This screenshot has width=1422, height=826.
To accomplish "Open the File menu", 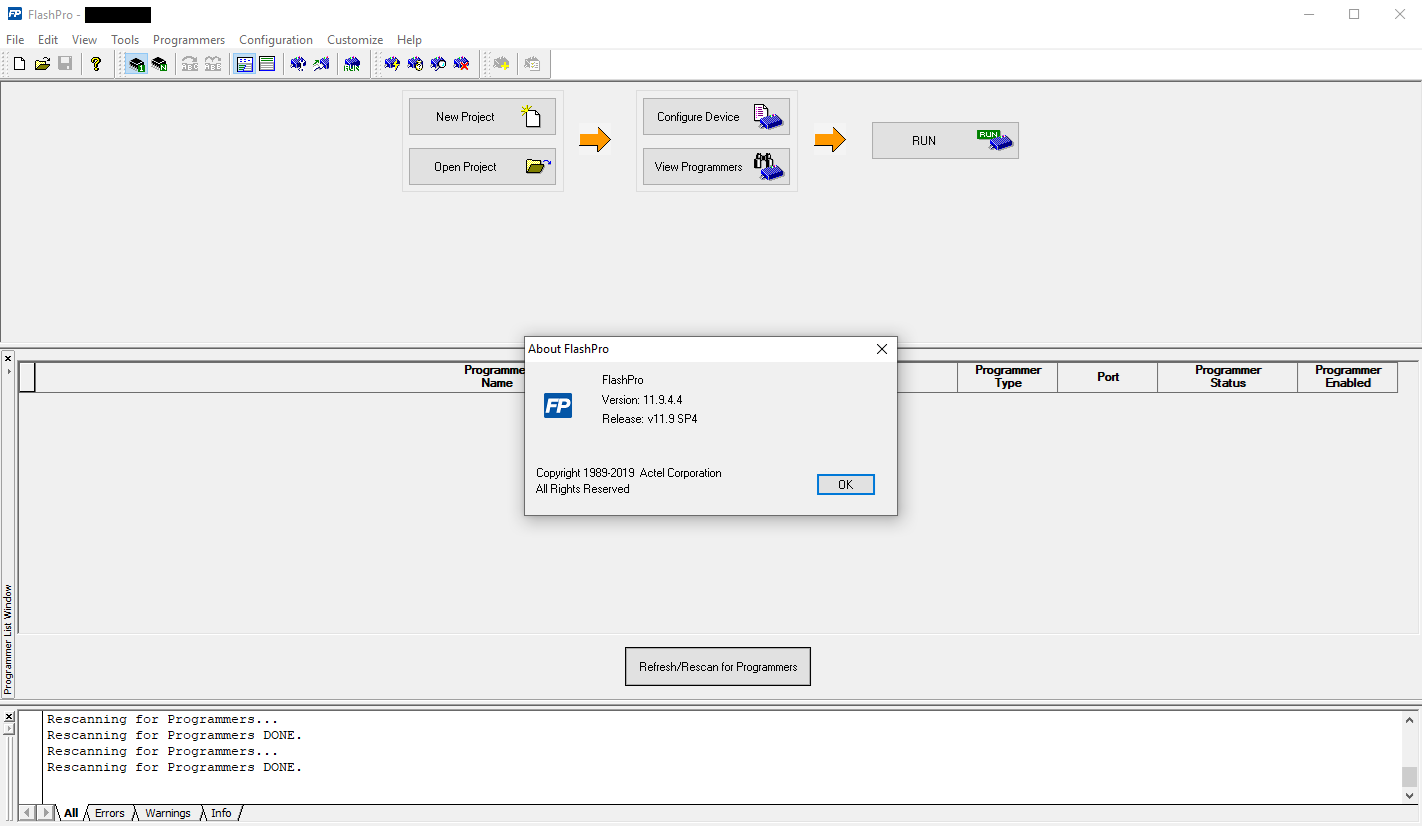I will coord(15,40).
